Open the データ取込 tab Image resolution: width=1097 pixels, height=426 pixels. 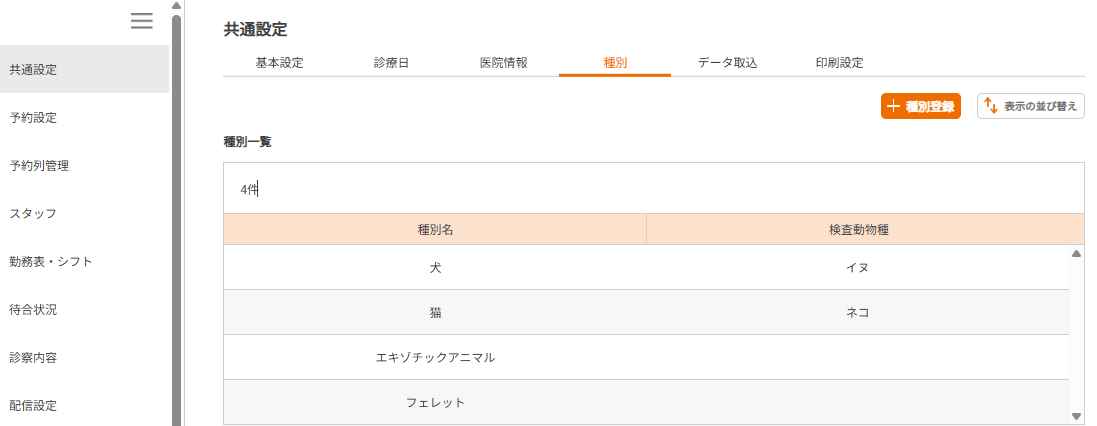tap(727, 63)
